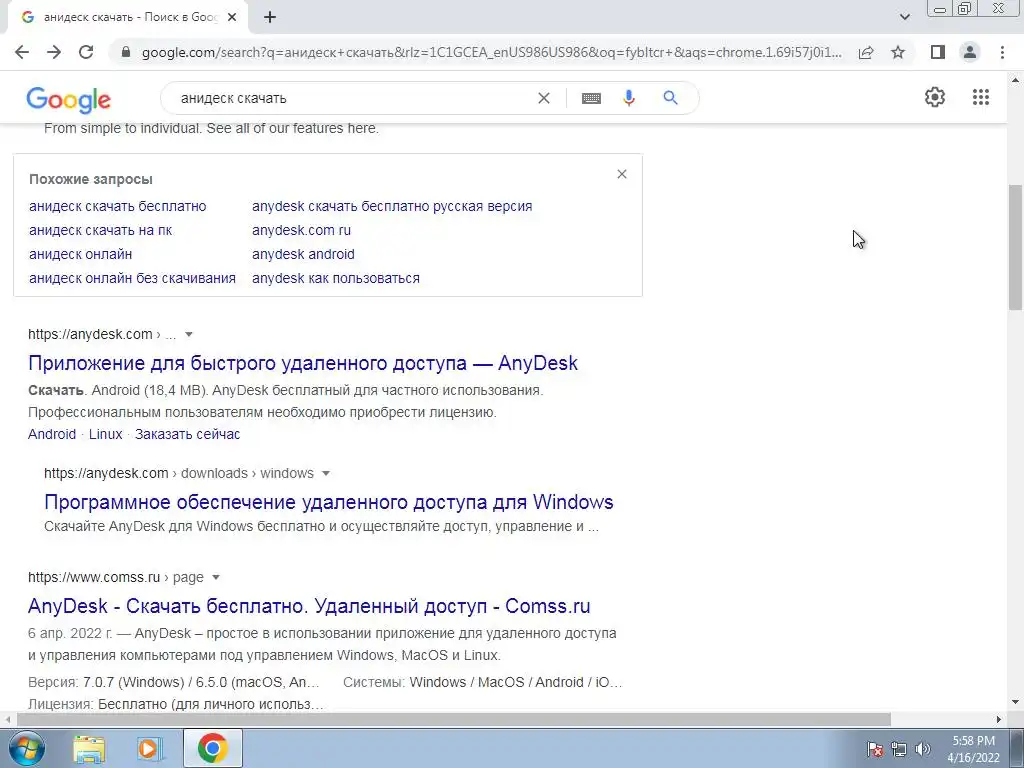Click the Chrome taskbar icon
Image resolution: width=1024 pixels, height=768 pixels.
pyautogui.click(x=212, y=748)
